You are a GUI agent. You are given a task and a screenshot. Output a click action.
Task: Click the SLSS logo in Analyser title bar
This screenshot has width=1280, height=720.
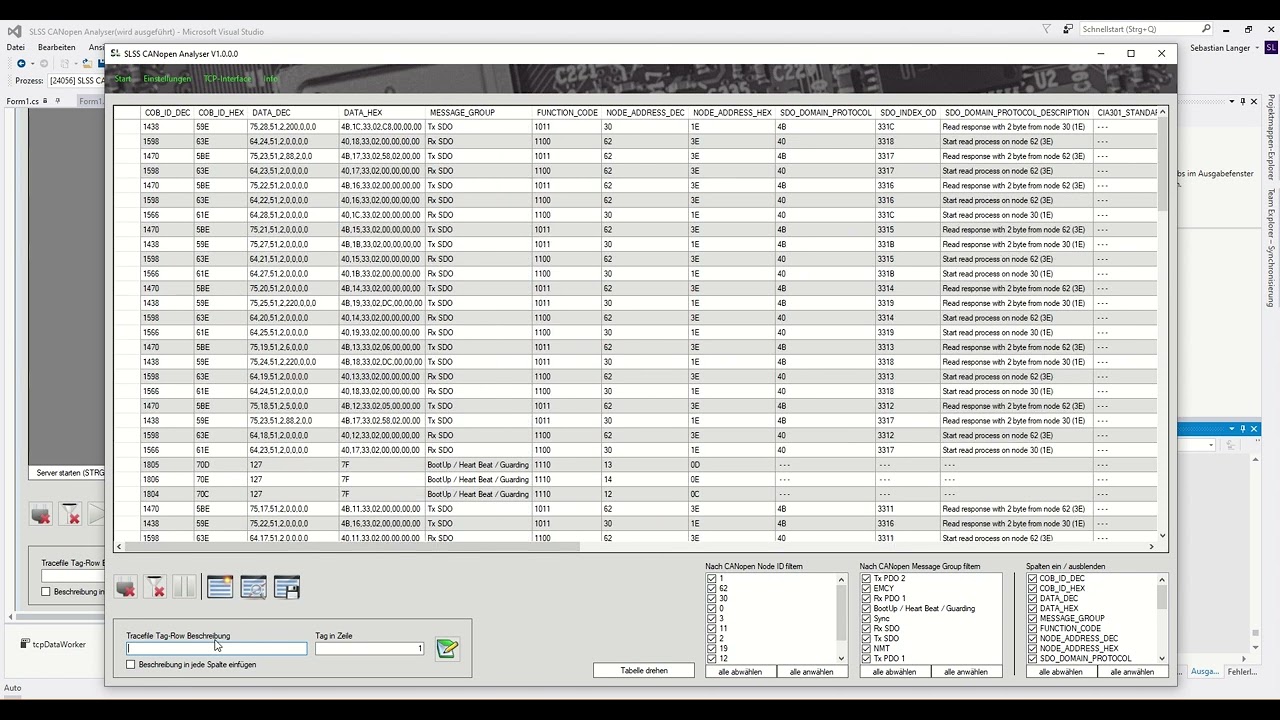(115, 53)
